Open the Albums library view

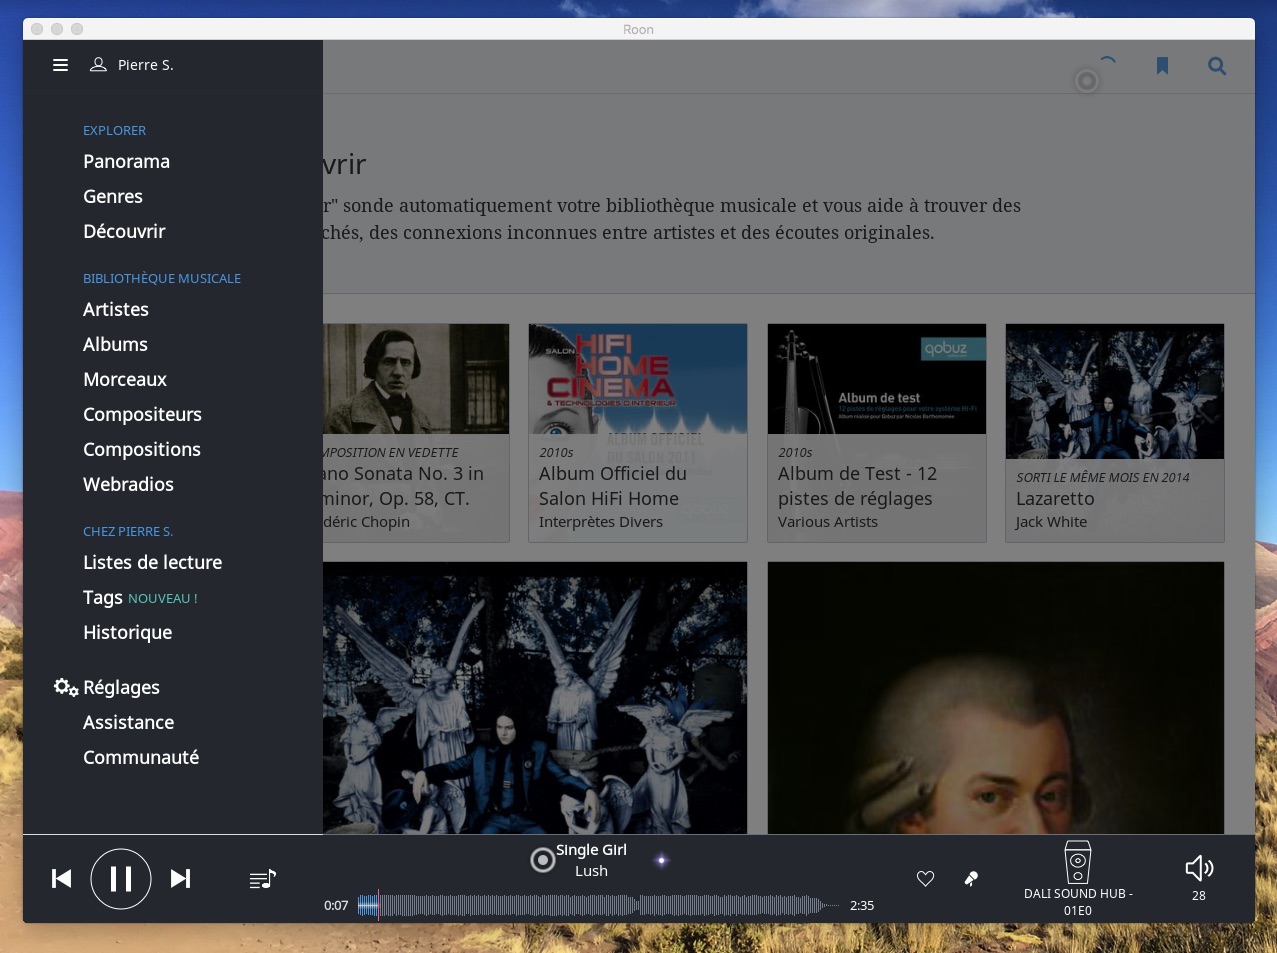point(115,345)
